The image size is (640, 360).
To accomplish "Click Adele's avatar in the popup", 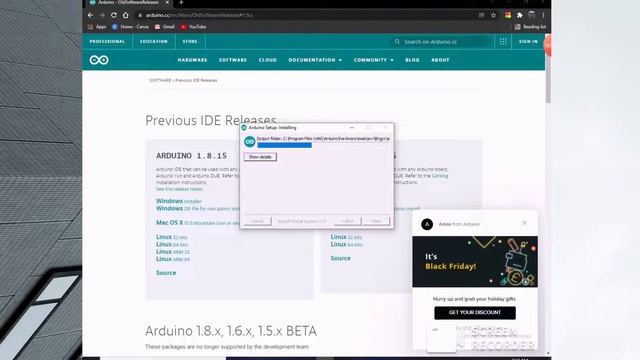I will [427, 224].
